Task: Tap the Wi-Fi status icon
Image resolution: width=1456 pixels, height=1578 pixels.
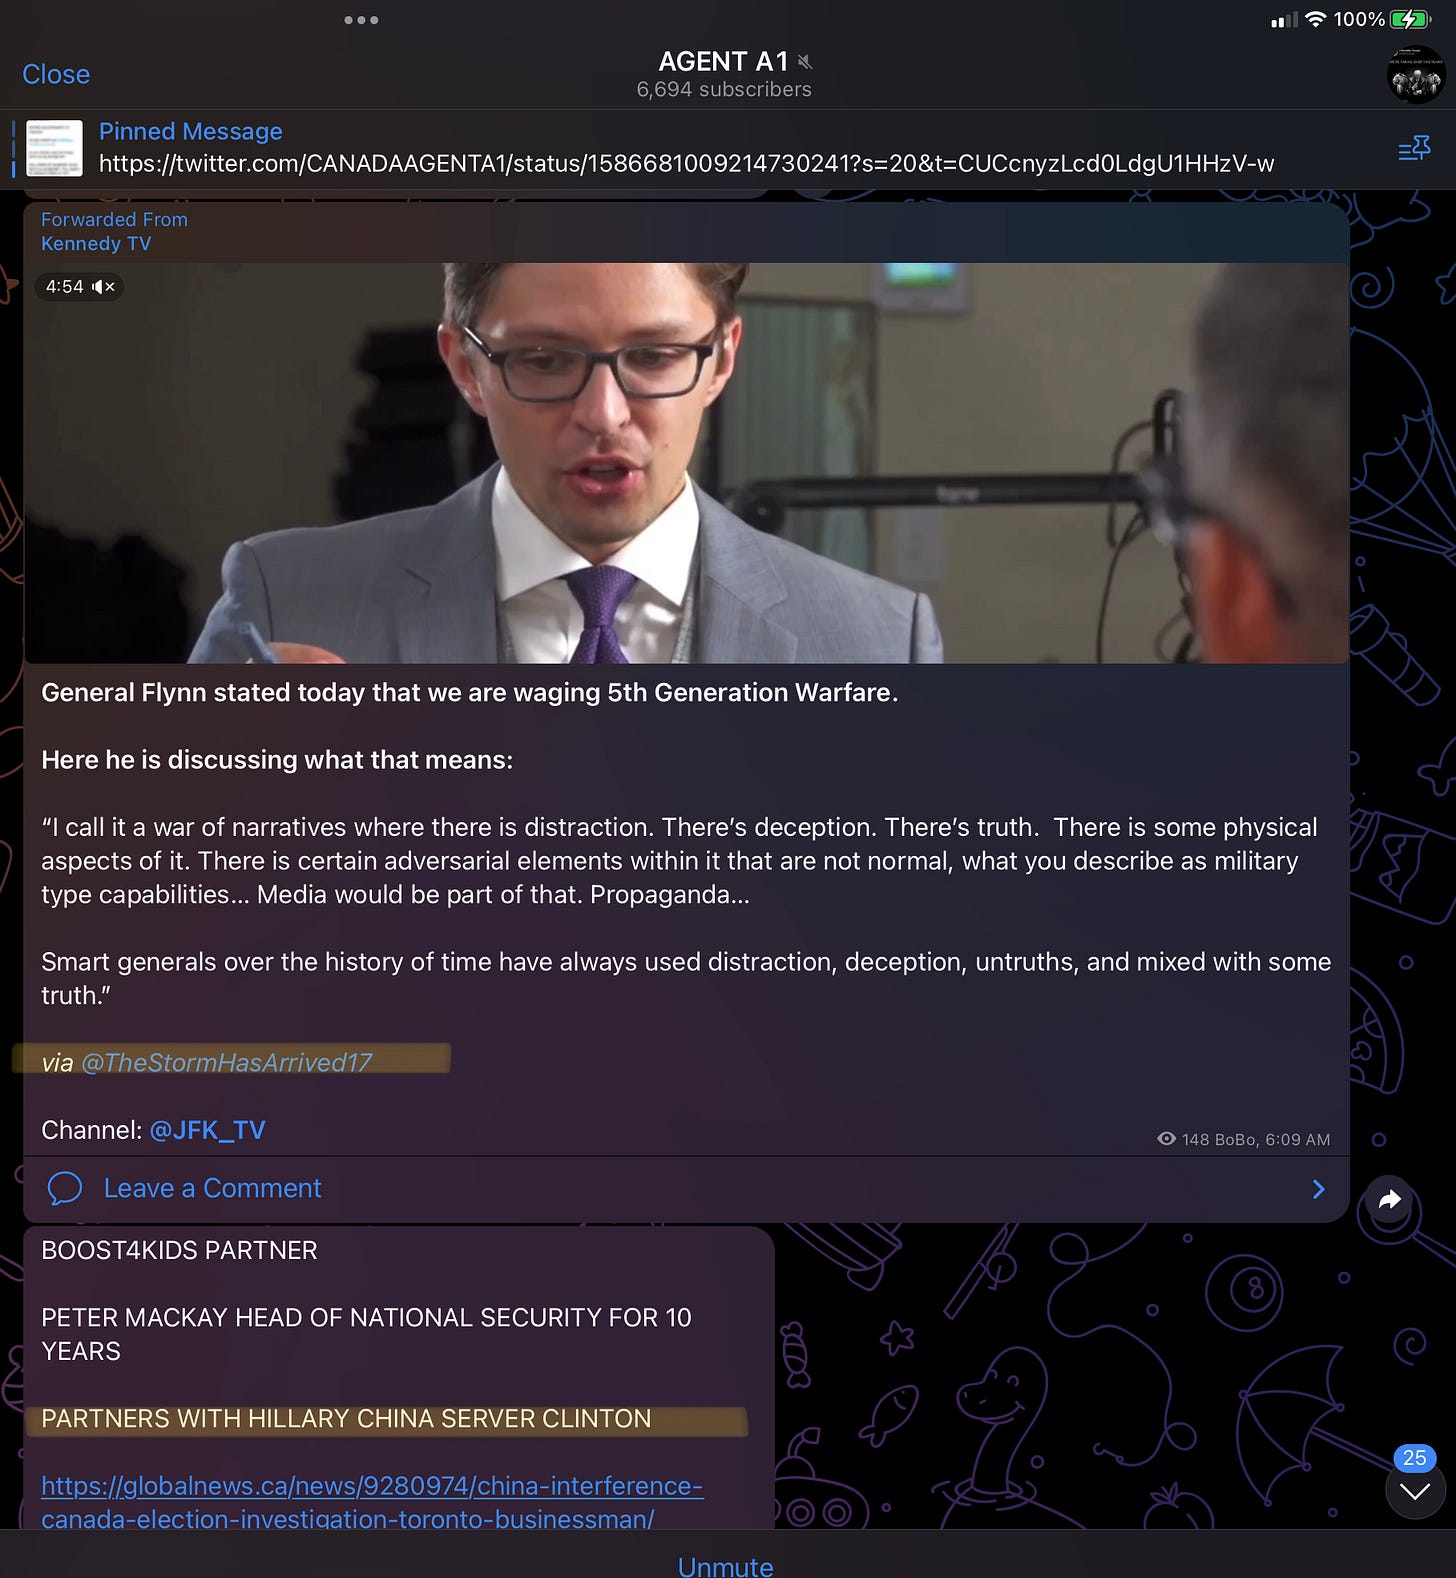Action: (x=1316, y=19)
